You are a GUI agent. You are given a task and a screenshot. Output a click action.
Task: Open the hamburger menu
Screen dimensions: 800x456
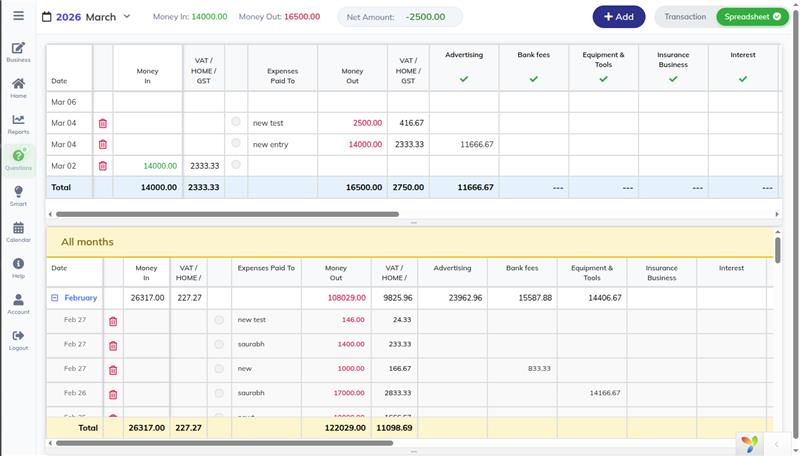[x=18, y=16]
